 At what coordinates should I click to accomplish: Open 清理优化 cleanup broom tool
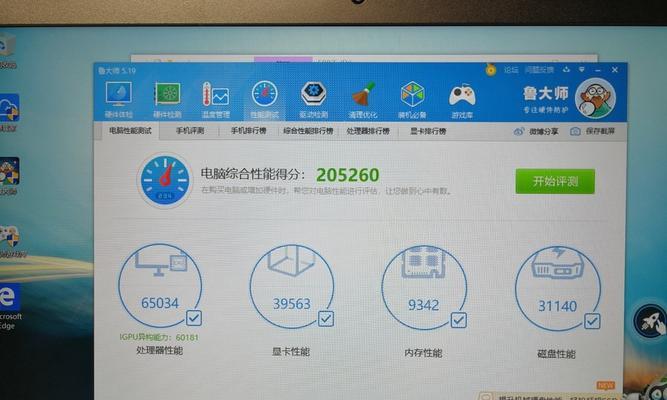pyautogui.click(x=363, y=100)
